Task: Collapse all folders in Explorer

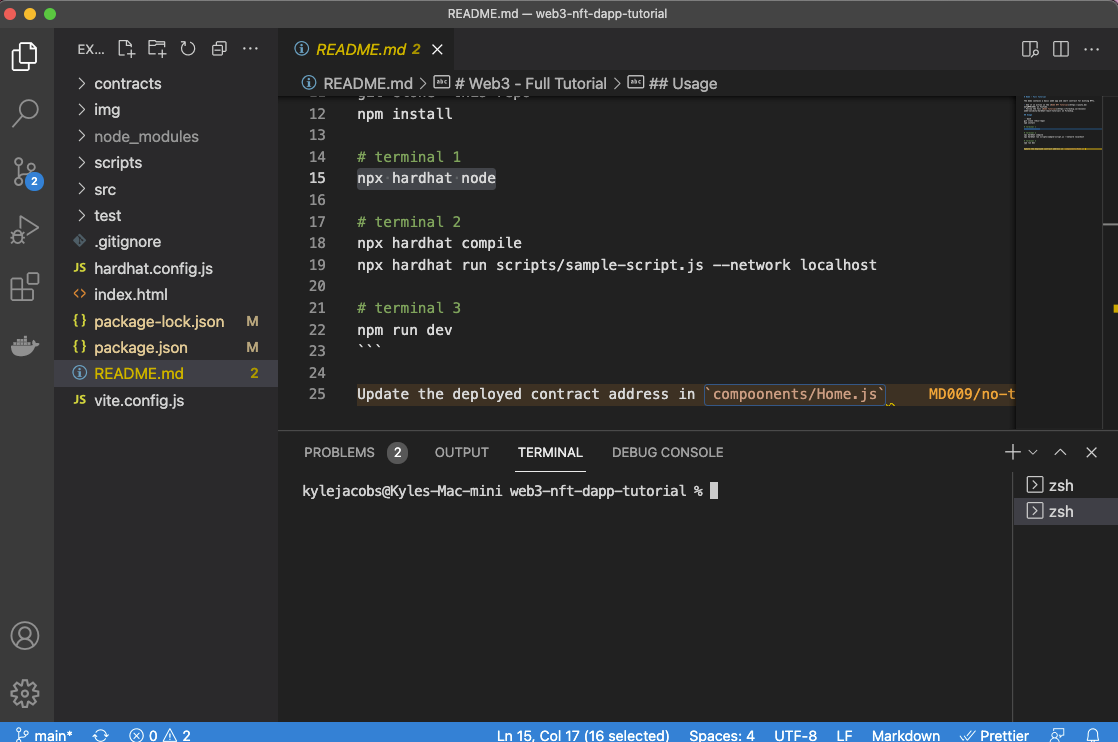Action: [219, 49]
